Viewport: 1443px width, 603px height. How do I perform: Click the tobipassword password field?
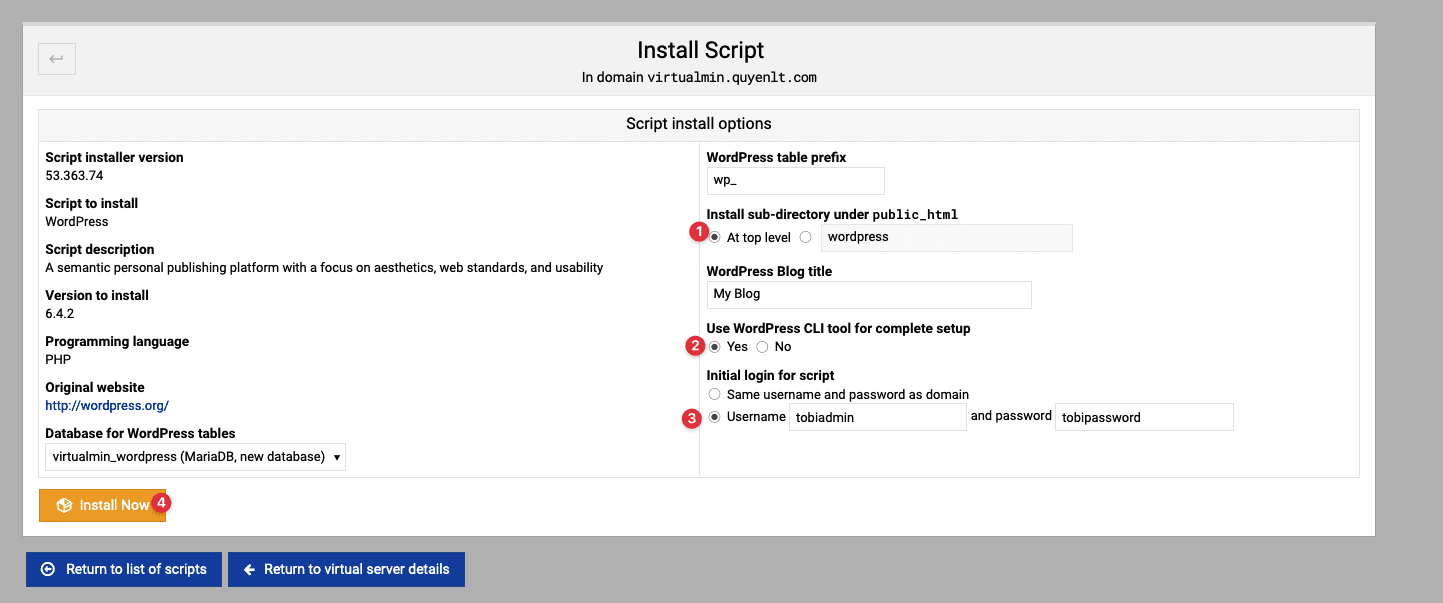pyautogui.click(x=1144, y=417)
